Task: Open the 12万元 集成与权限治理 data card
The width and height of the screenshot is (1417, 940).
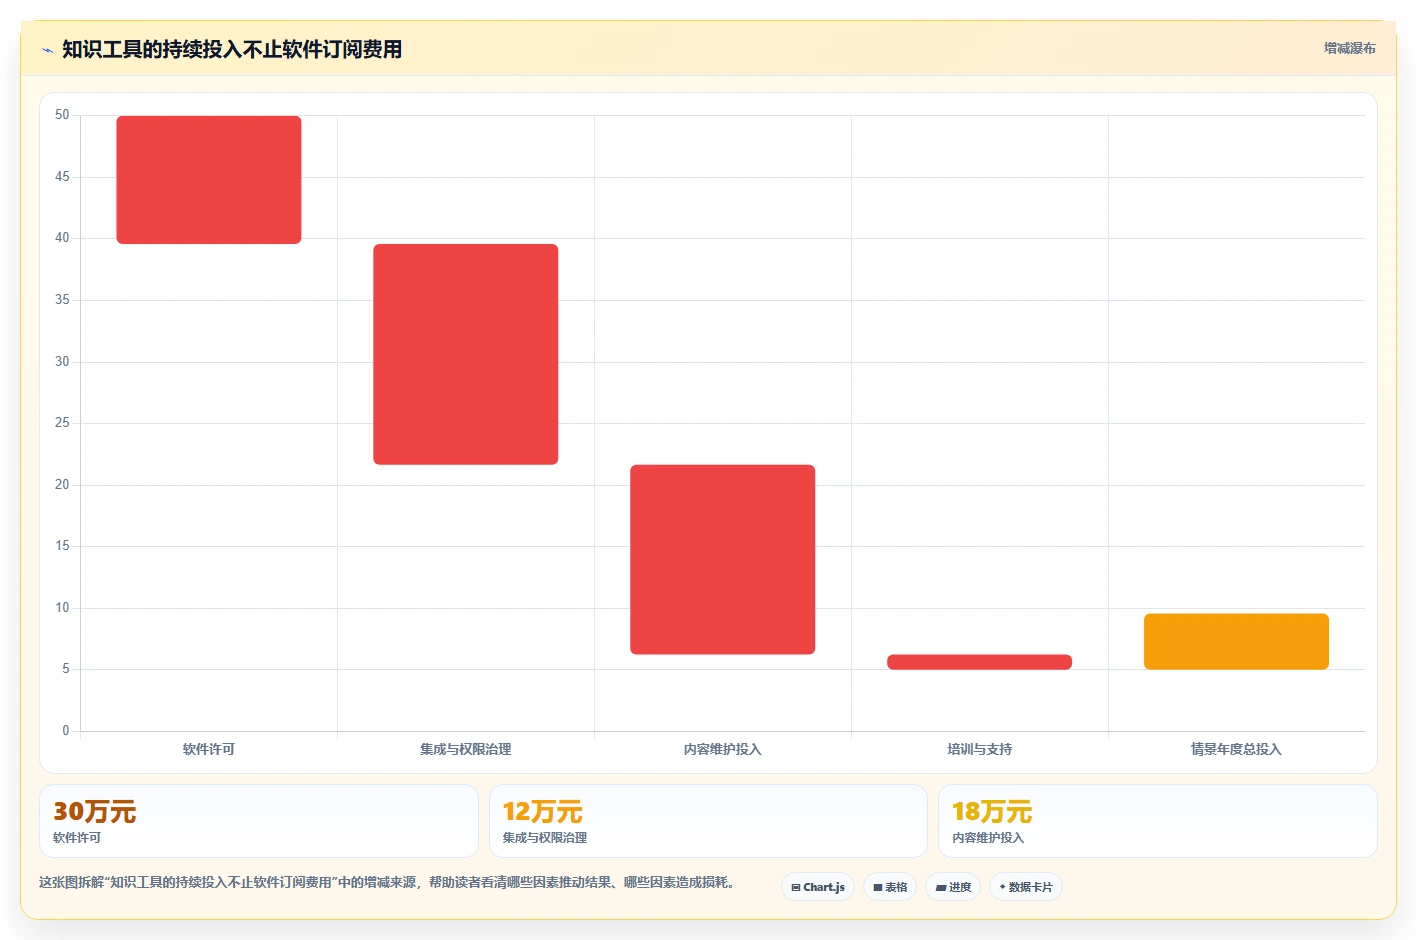Action: (x=708, y=821)
